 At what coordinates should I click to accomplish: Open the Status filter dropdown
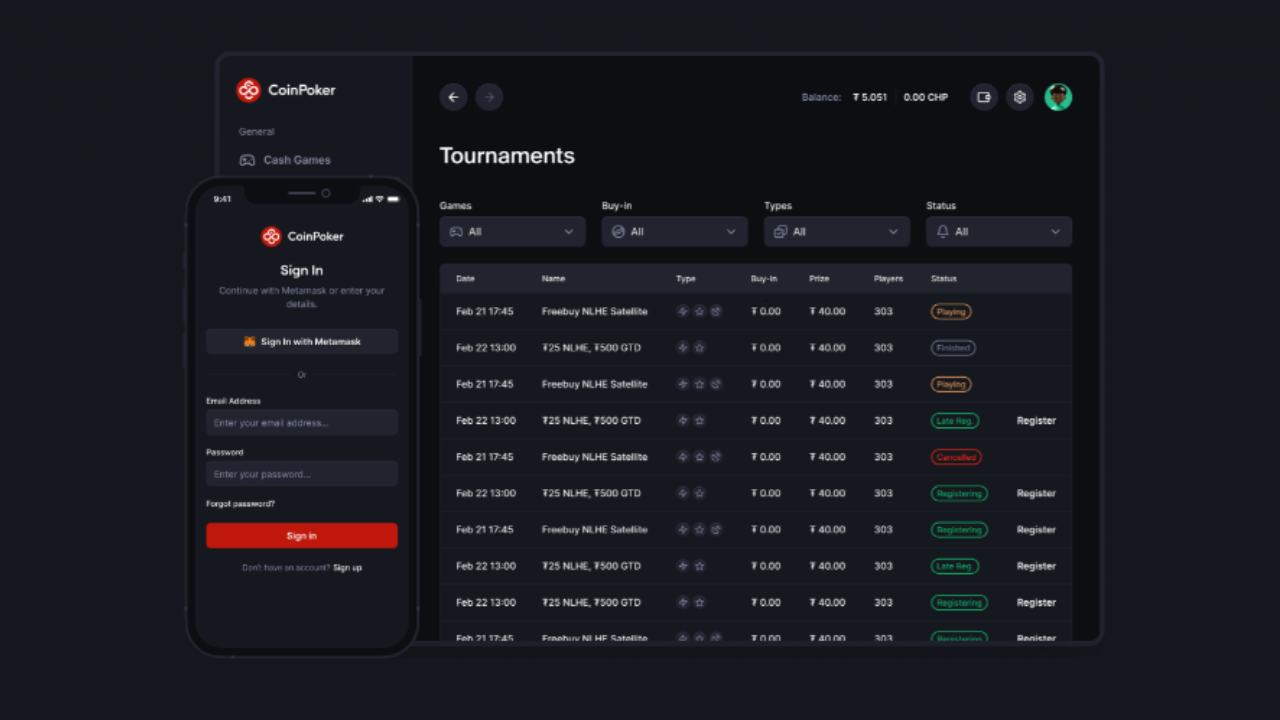[x=998, y=231]
